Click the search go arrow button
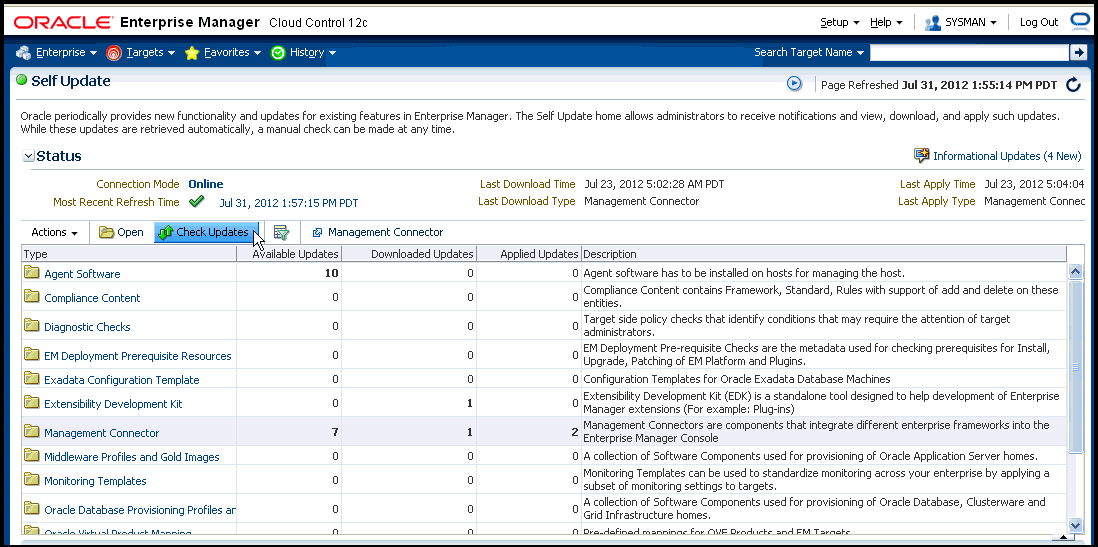Image resolution: width=1098 pixels, height=547 pixels. (x=1078, y=52)
